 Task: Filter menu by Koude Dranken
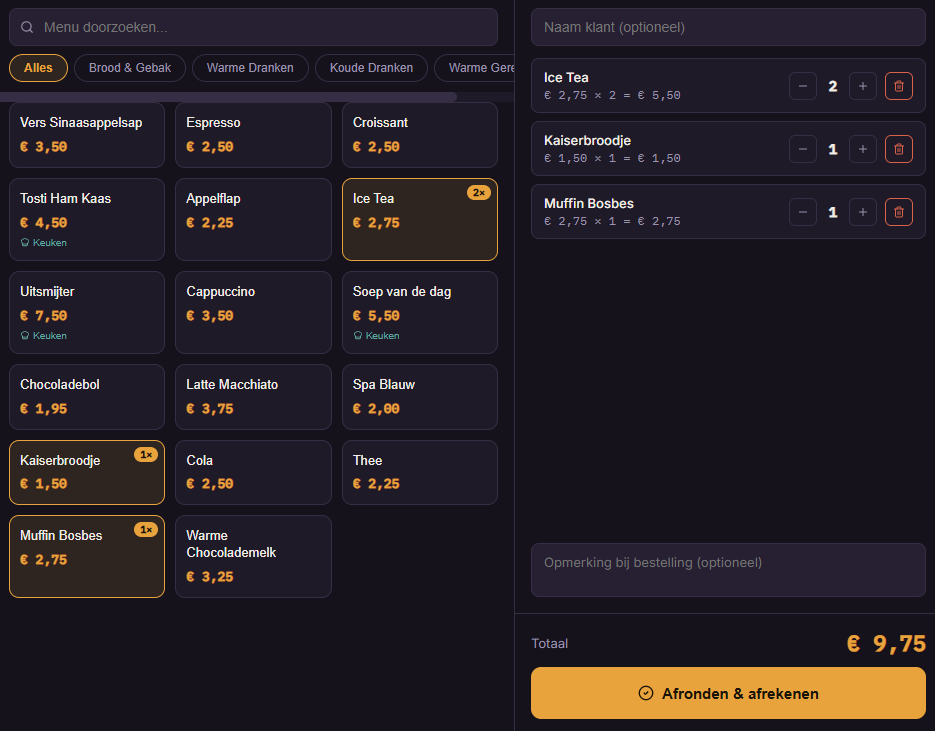371,68
